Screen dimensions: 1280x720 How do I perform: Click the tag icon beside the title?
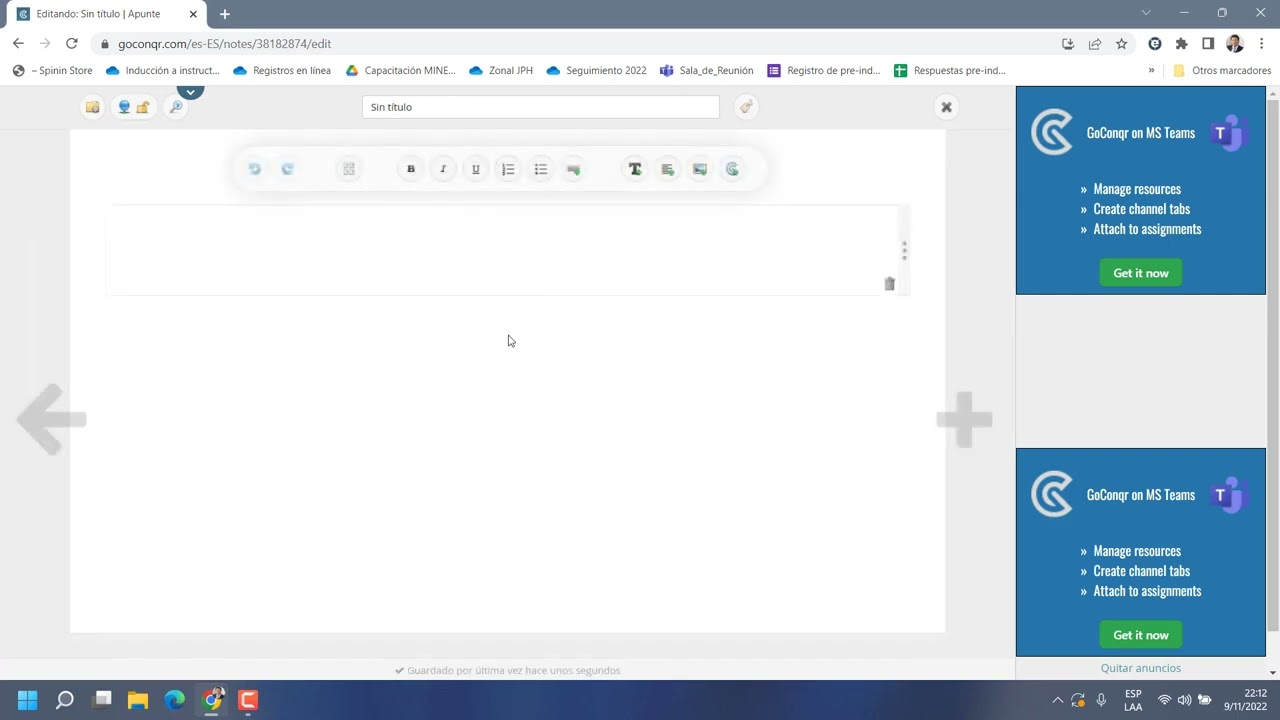[745, 107]
